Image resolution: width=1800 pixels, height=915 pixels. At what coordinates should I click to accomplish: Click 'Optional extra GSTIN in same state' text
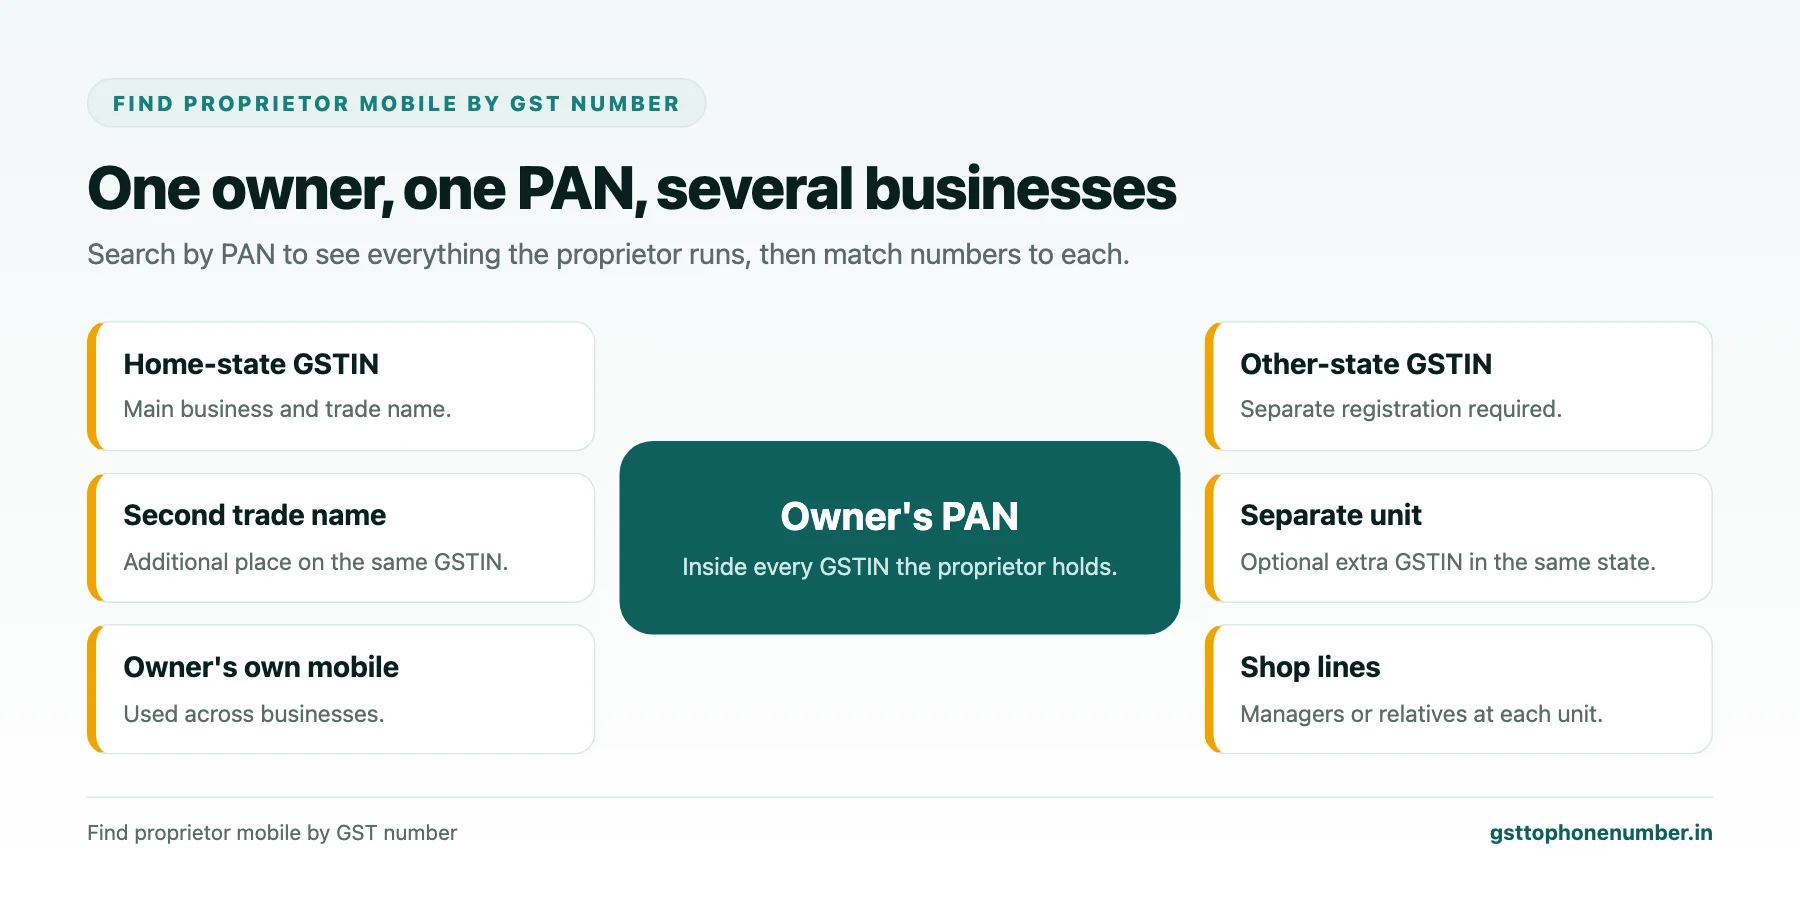point(1448,562)
